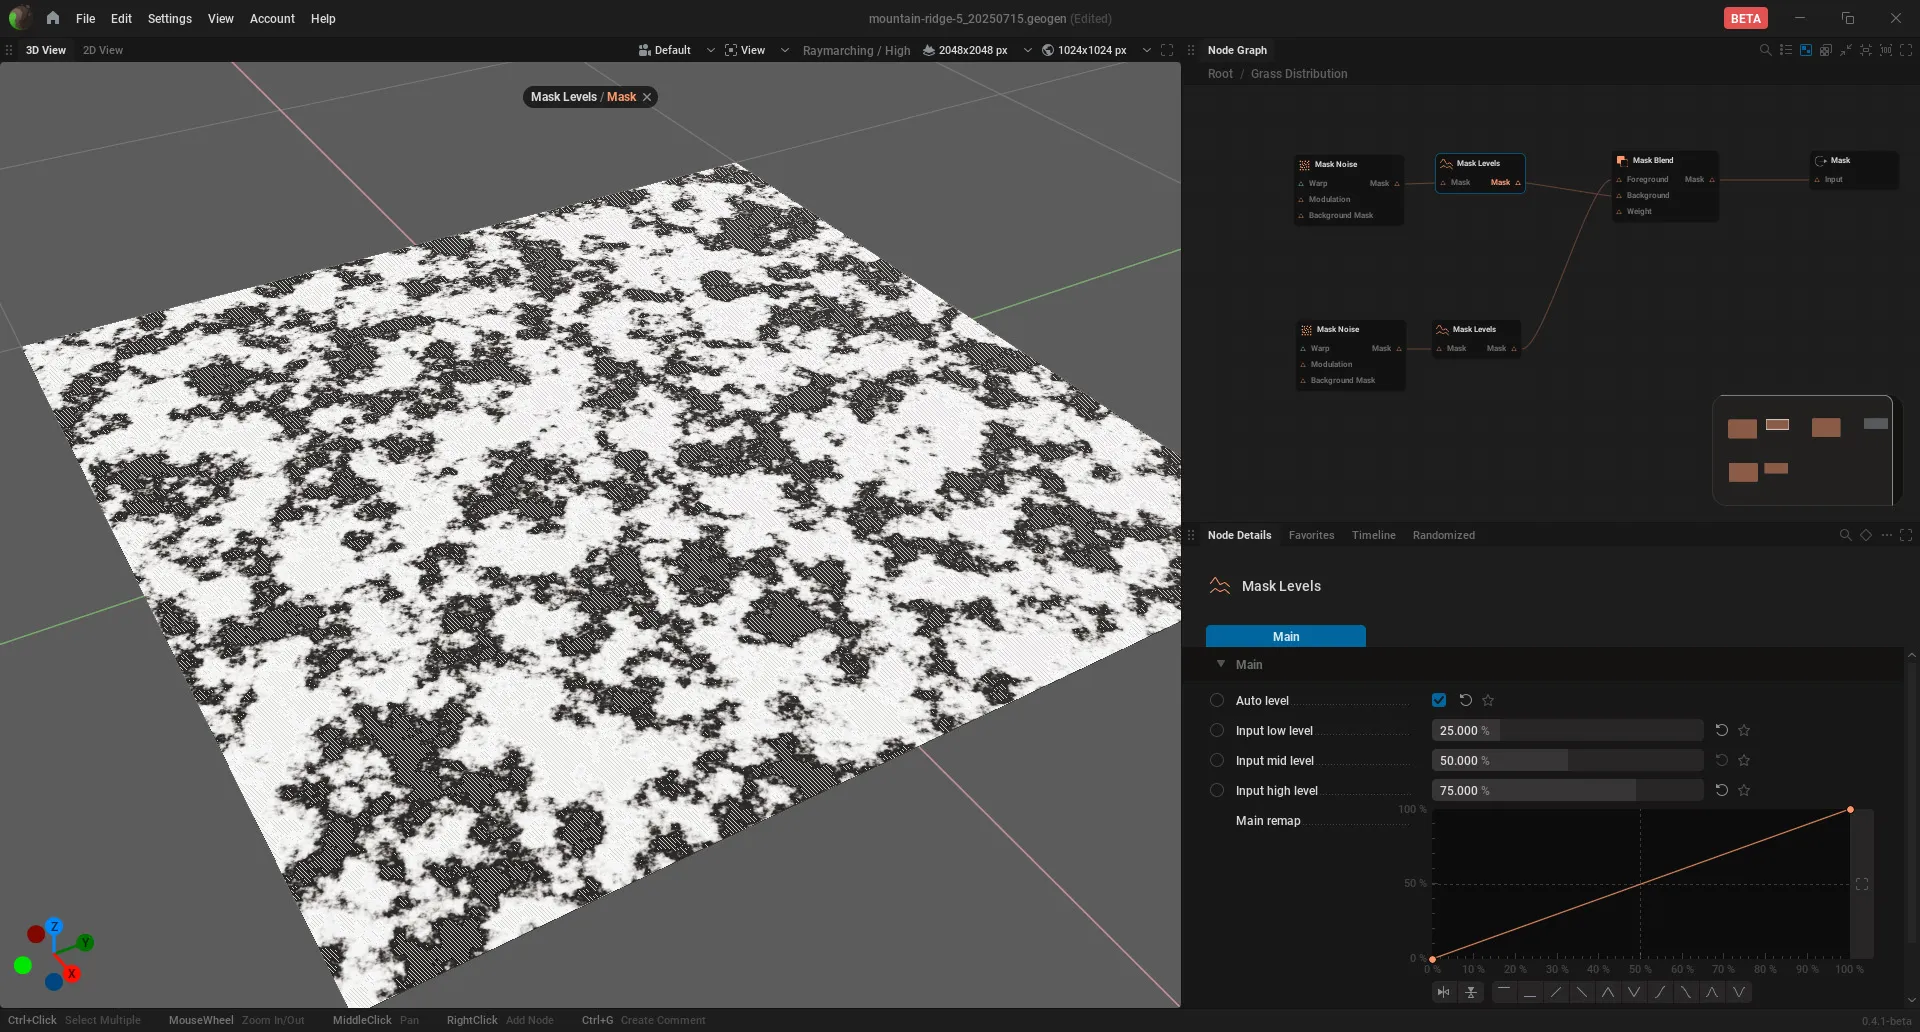1920x1032 pixels.
Task: Toggle the Input high level radio circle
Action: click(1217, 790)
